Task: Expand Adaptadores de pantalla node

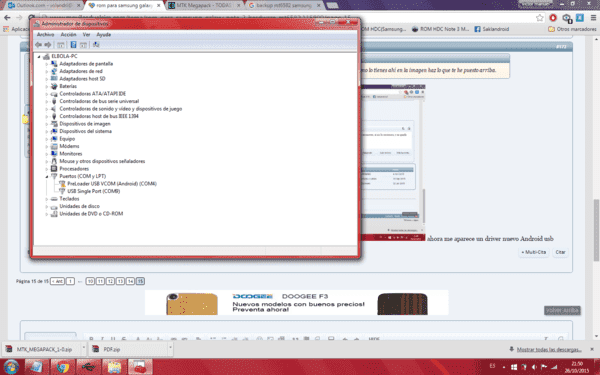Action: pos(47,64)
